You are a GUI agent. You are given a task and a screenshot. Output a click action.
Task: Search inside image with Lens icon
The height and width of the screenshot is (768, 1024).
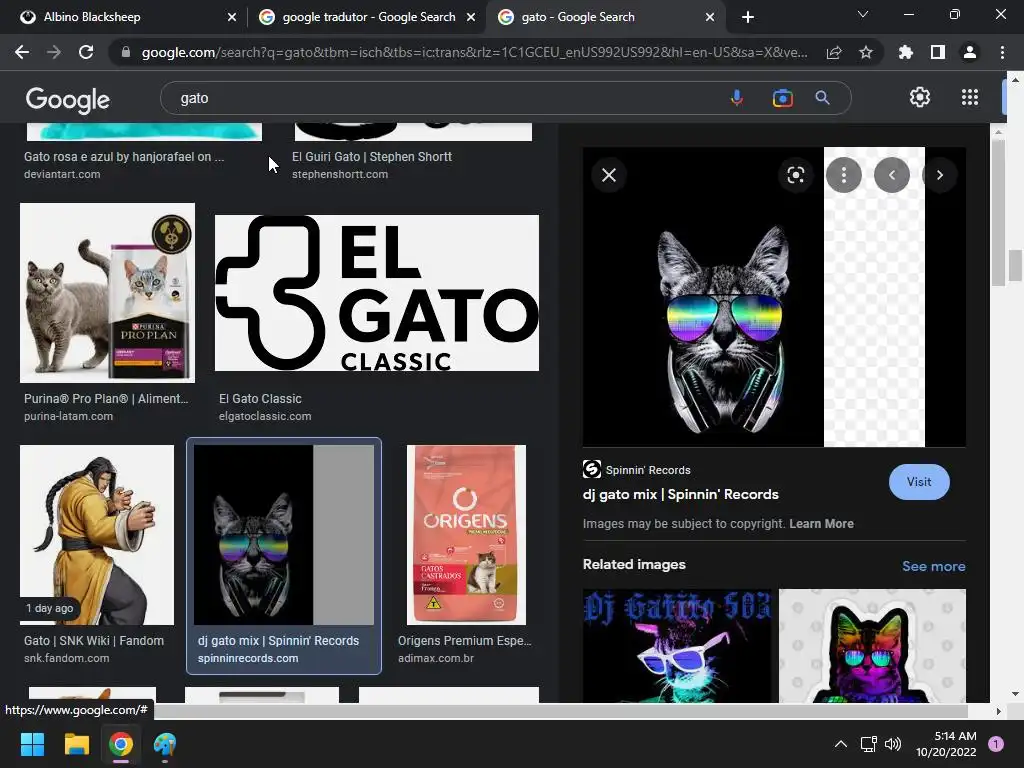[795, 175]
